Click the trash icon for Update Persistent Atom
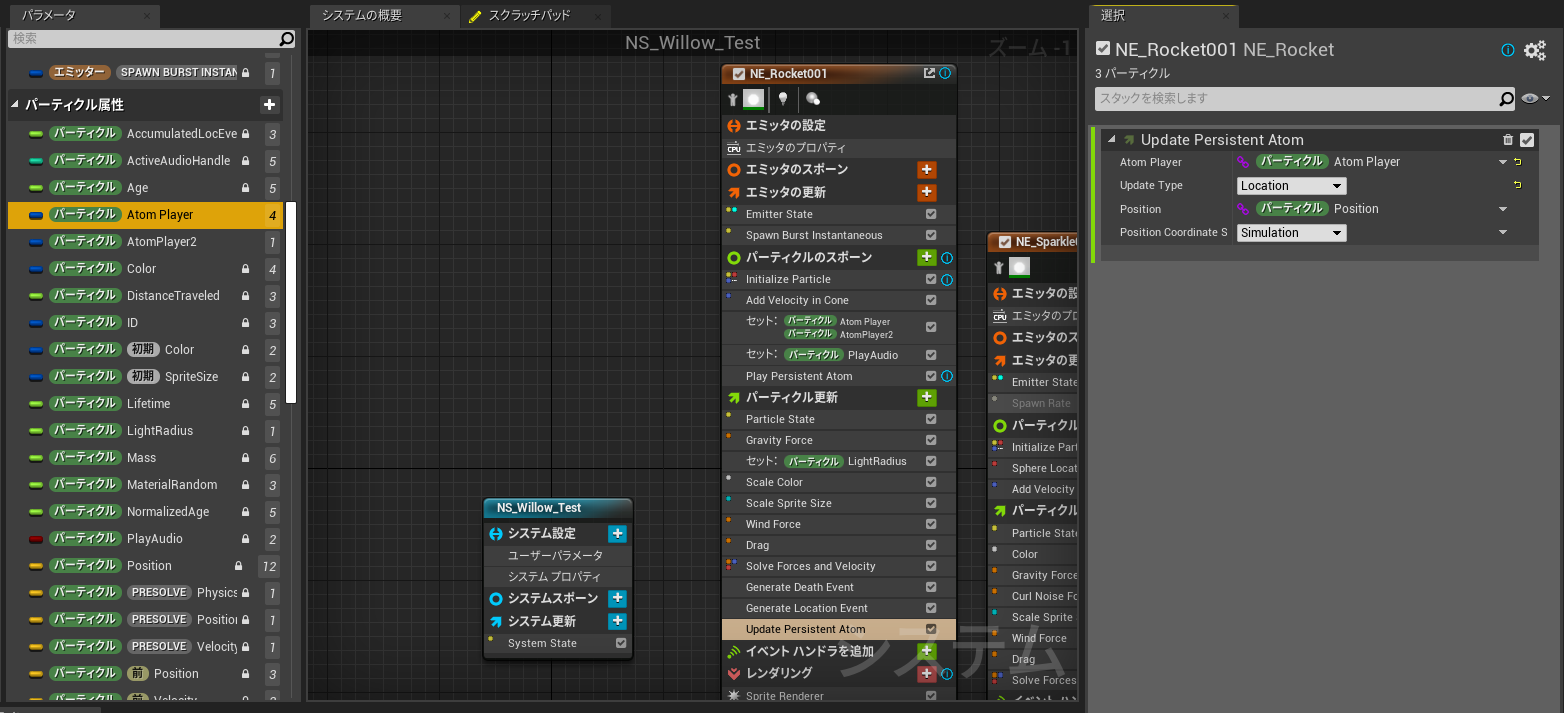The image size is (1564, 713). [1508, 140]
